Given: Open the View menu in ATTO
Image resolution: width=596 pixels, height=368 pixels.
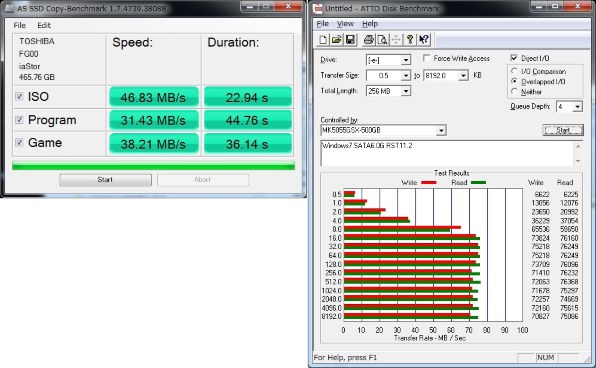Looking at the screenshot, I should [x=345, y=24].
